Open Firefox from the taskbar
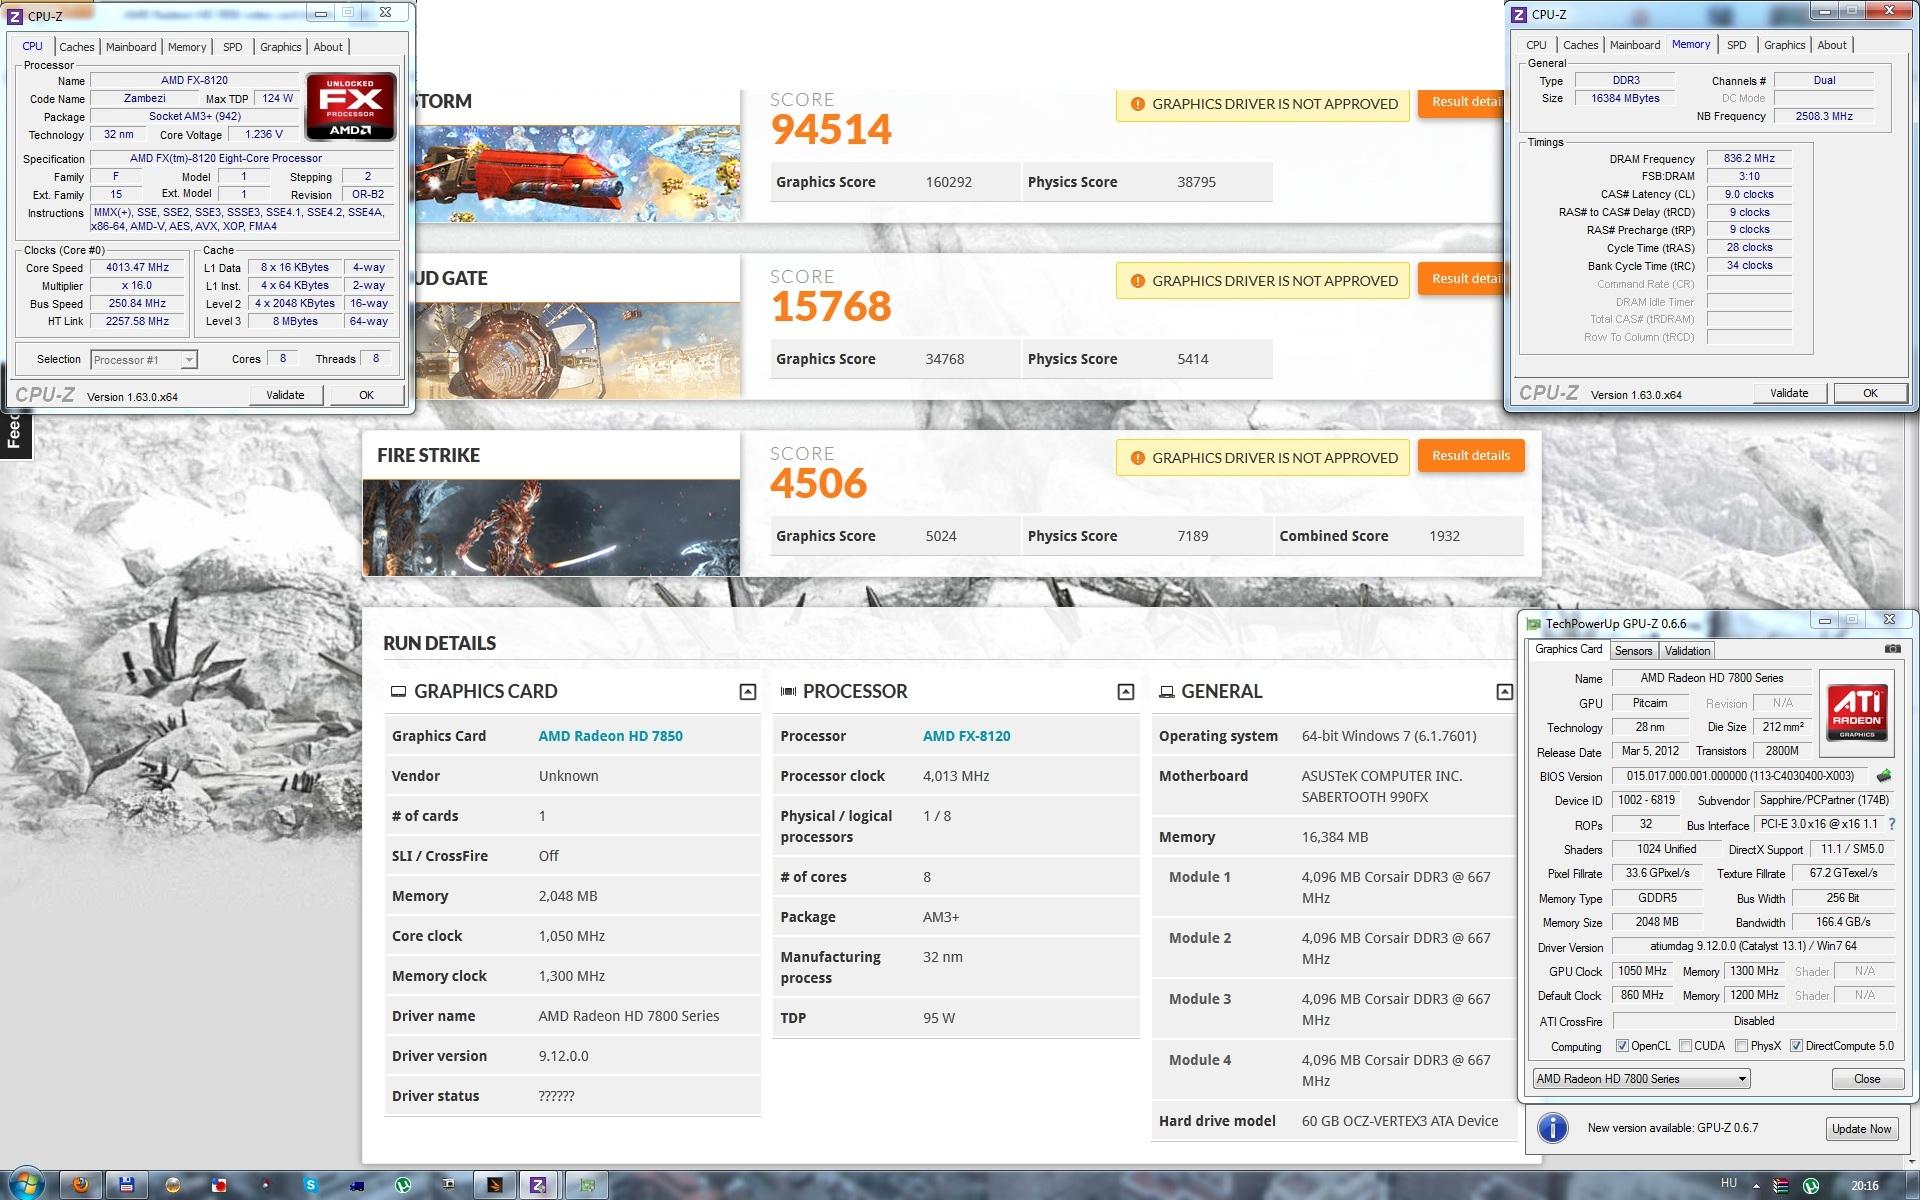The height and width of the screenshot is (1200, 1920). (81, 1185)
